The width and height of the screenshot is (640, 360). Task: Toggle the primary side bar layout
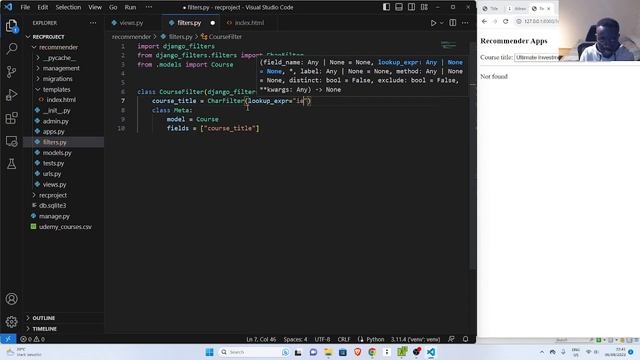point(386,7)
